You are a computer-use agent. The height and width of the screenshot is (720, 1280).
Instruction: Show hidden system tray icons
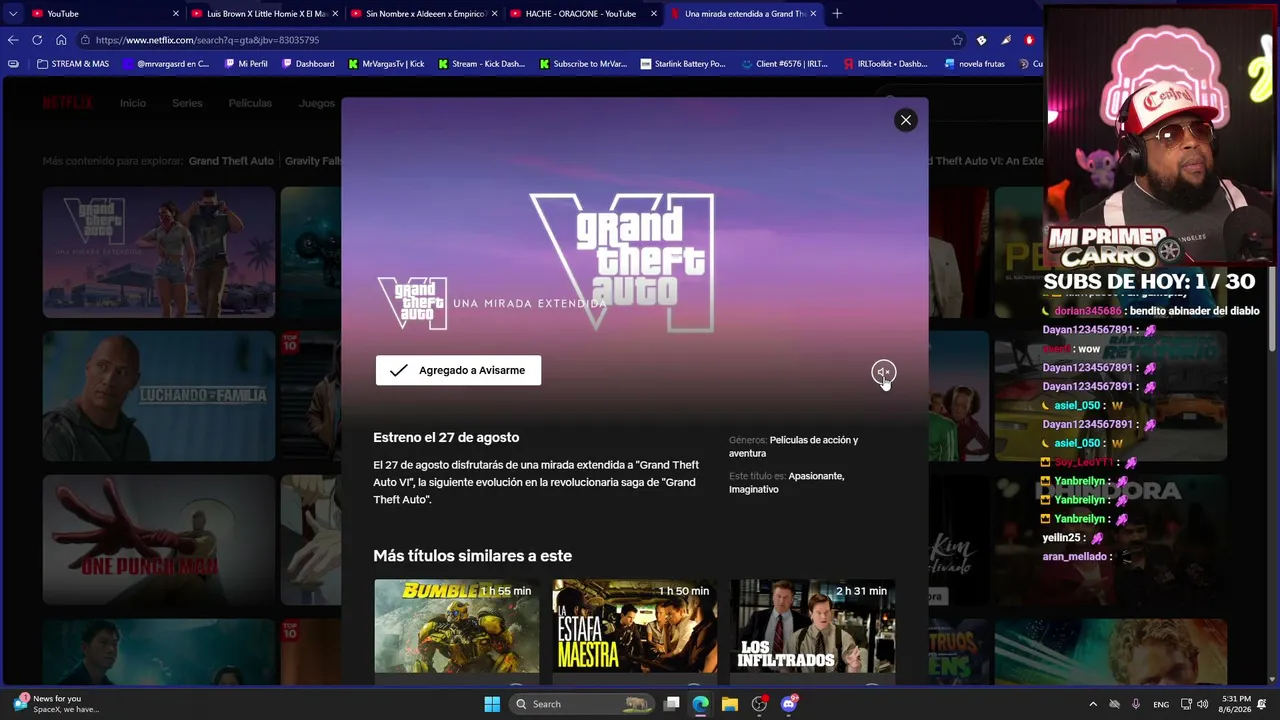(x=1093, y=704)
